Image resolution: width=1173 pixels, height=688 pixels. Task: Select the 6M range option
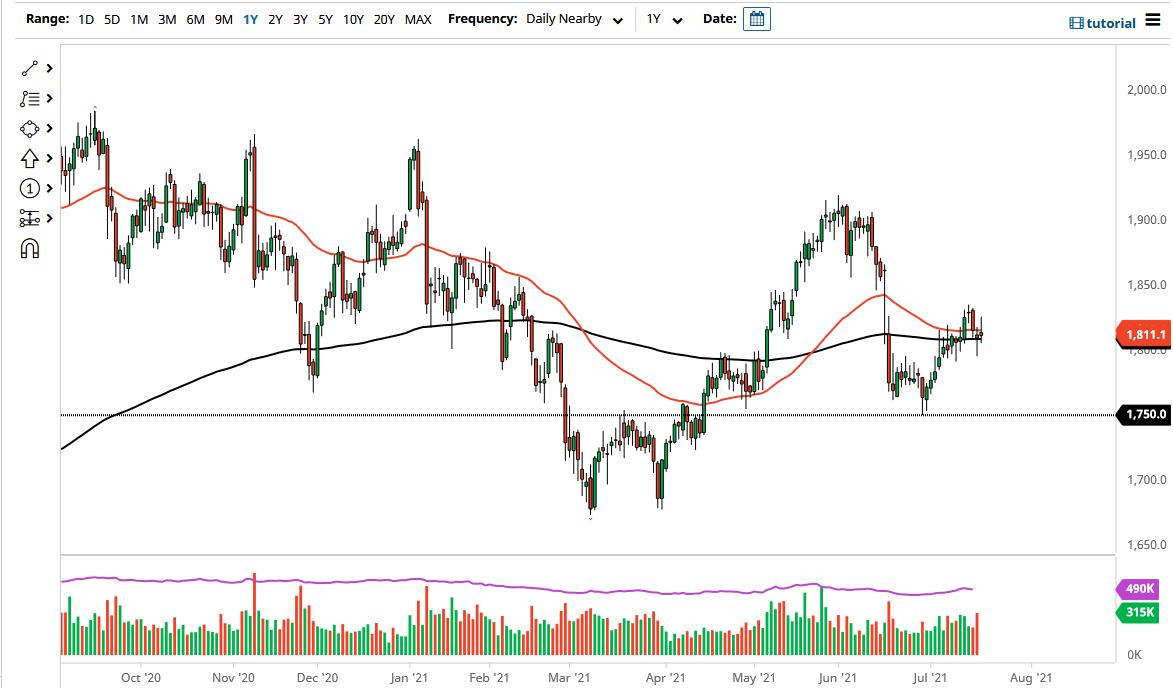195,19
